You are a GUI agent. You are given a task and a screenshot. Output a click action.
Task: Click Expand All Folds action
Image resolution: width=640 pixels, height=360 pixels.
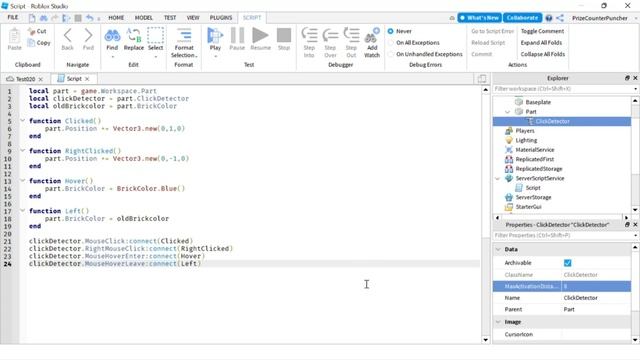541,42
